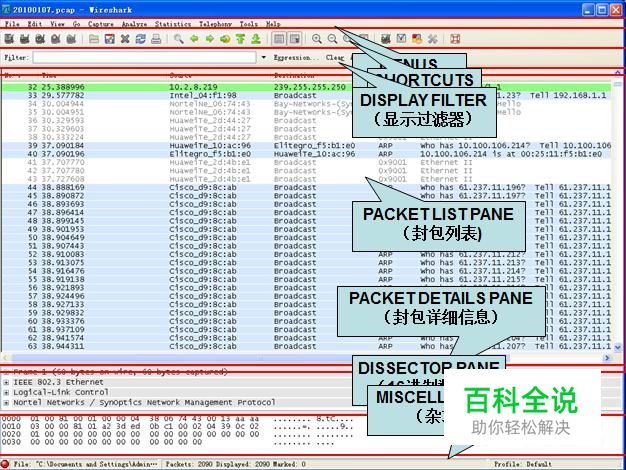The image size is (626, 470).
Task: Go to specific packet number icon
Action: point(225,39)
